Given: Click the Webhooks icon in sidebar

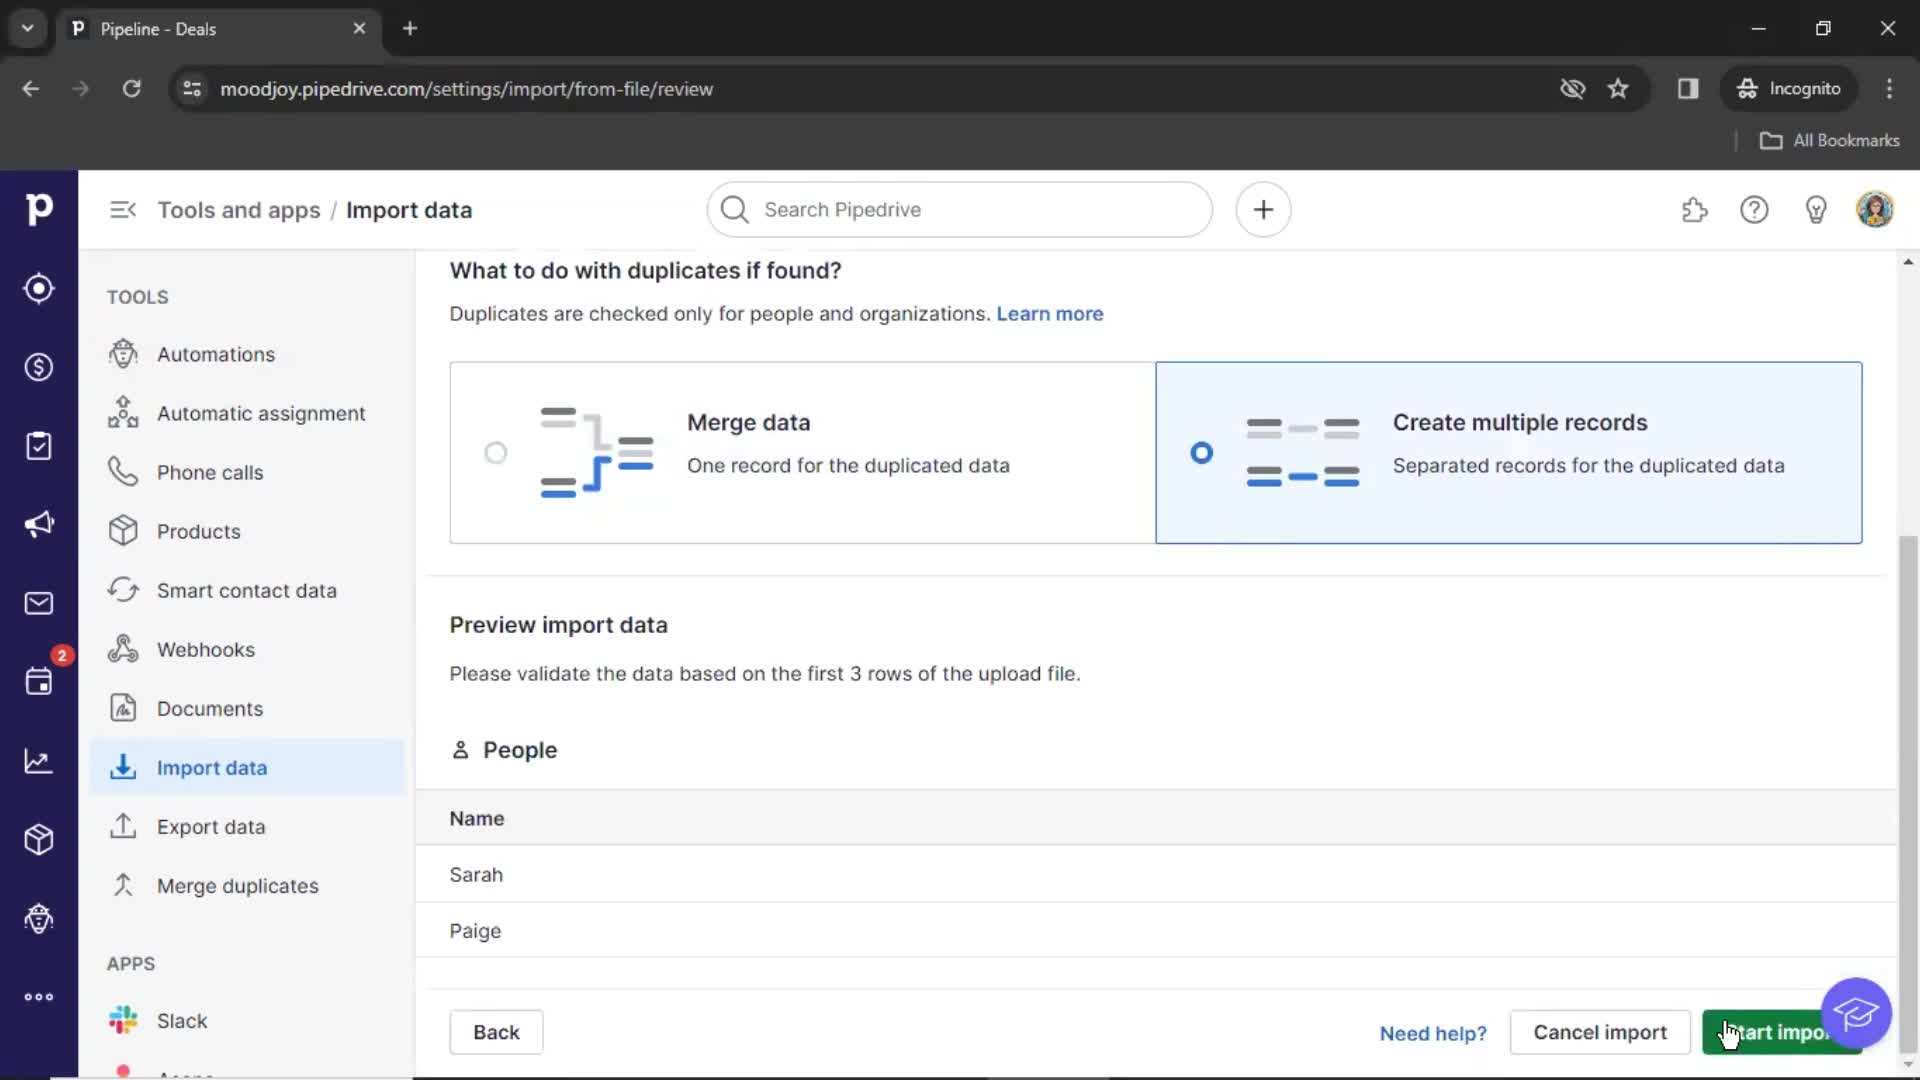Looking at the screenshot, I should (x=123, y=649).
